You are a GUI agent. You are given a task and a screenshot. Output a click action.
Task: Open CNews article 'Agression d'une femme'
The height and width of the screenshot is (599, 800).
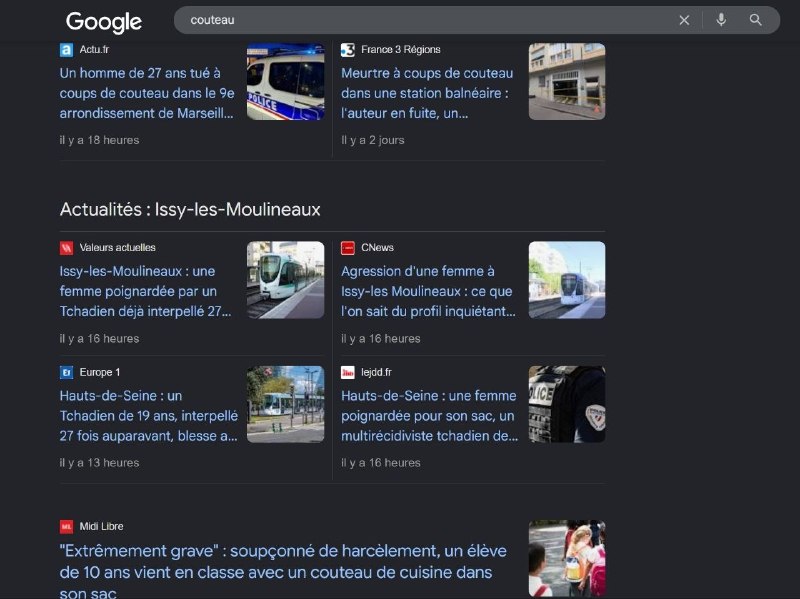[x=428, y=291]
